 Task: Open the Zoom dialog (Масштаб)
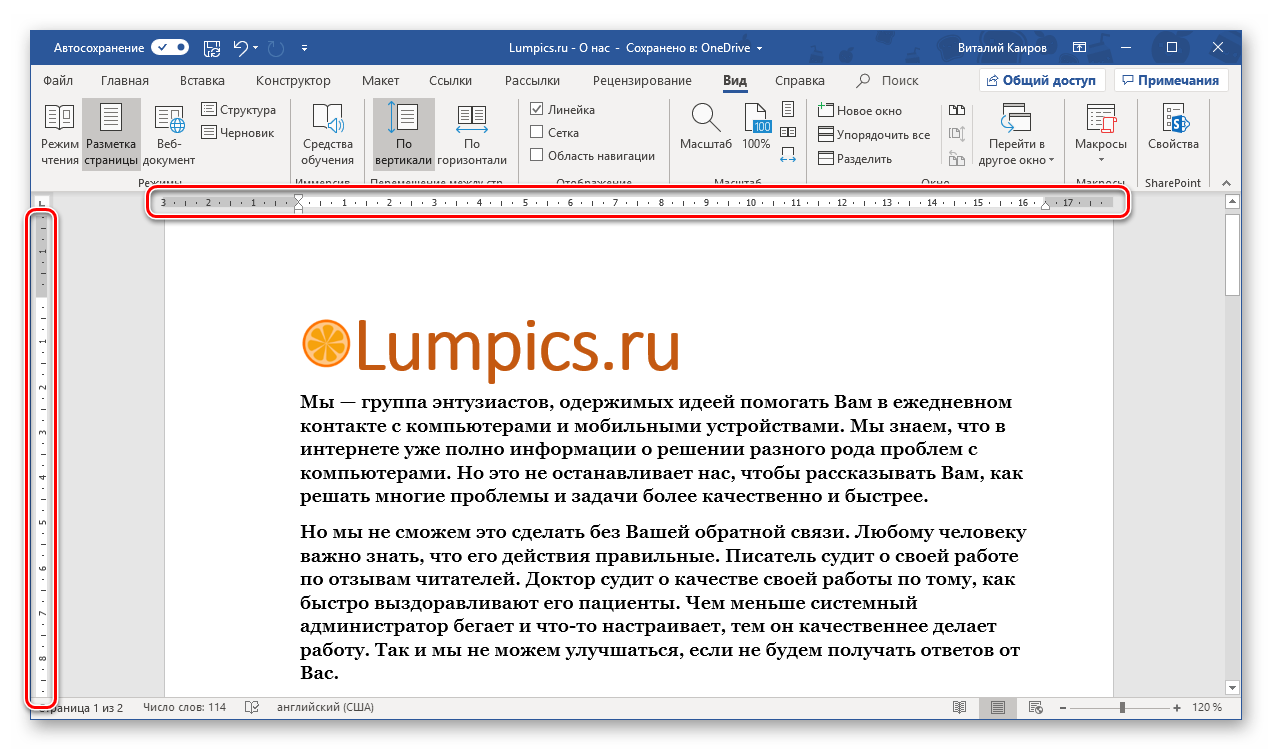pyautogui.click(x=706, y=128)
